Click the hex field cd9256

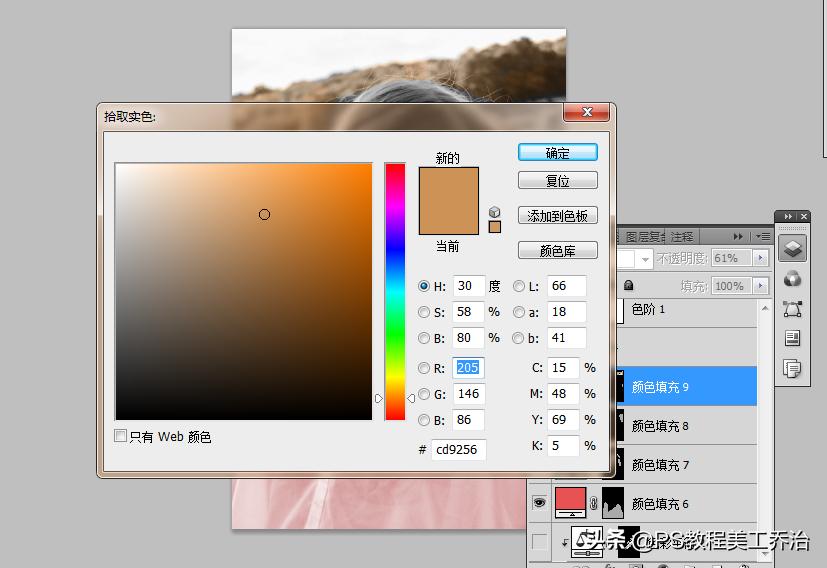[458, 449]
